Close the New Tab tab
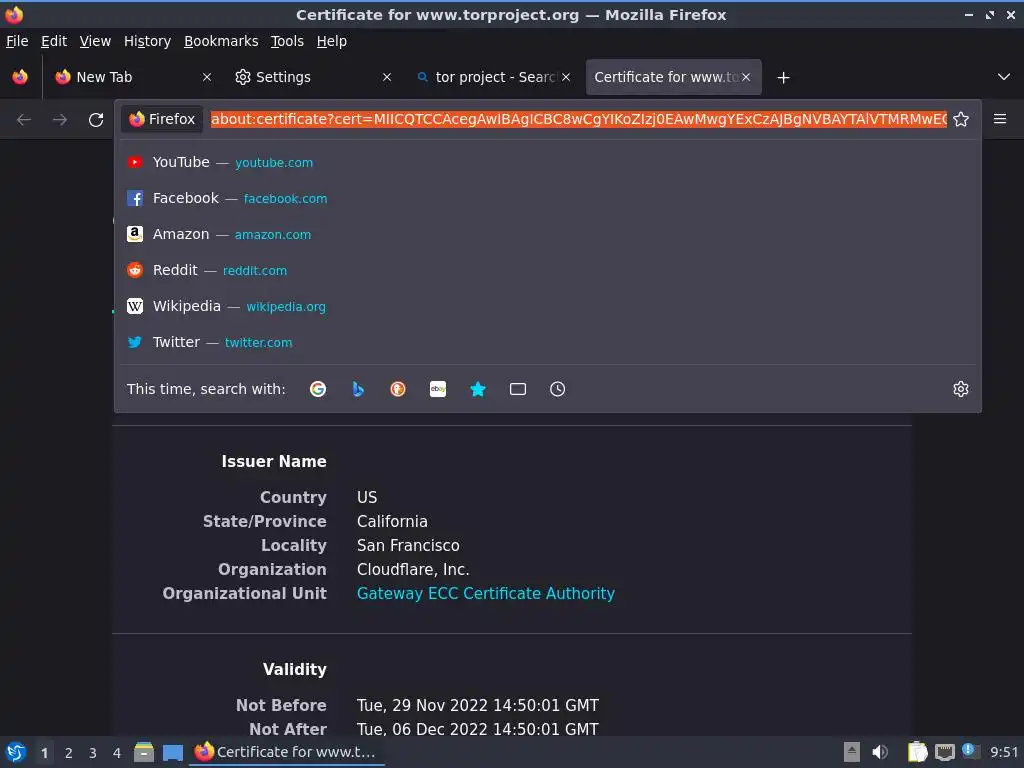 (x=207, y=77)
